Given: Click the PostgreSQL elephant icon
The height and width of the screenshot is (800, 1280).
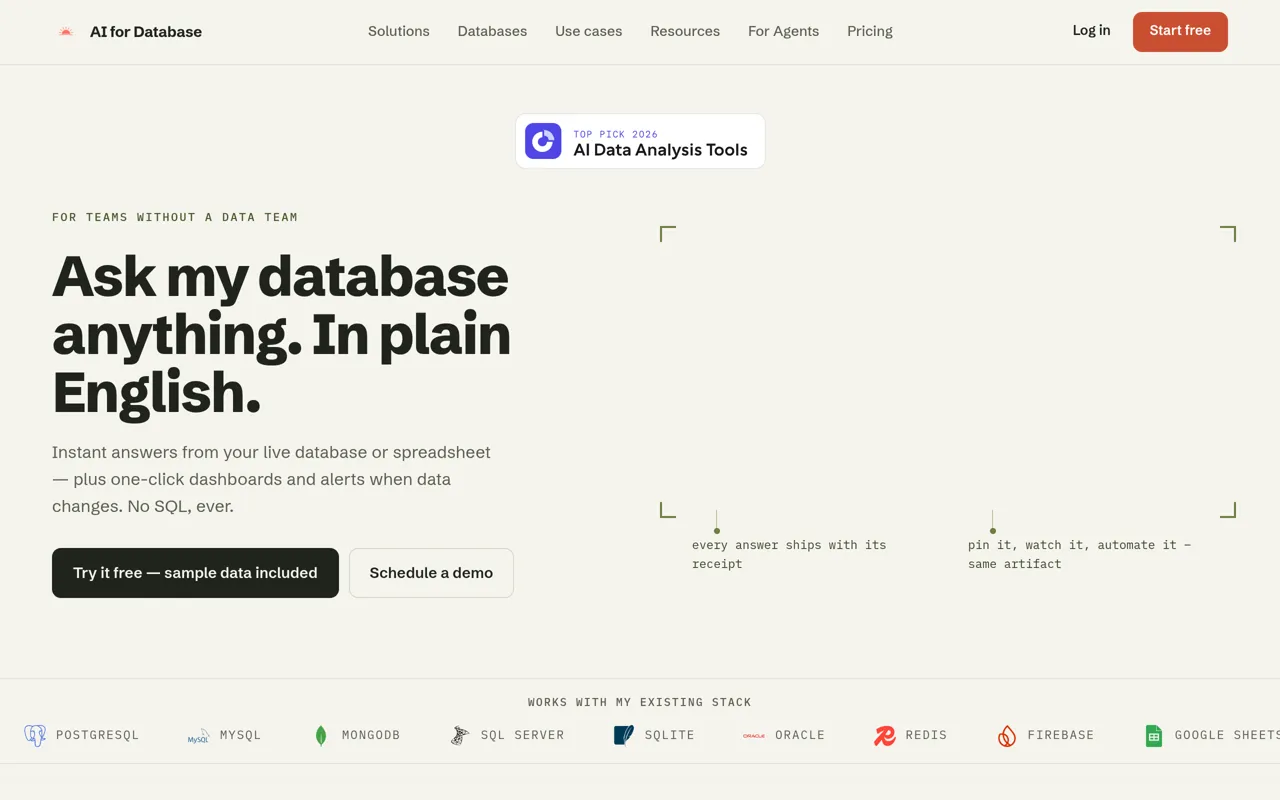Looking at the screenshot, I should [35, 736].
